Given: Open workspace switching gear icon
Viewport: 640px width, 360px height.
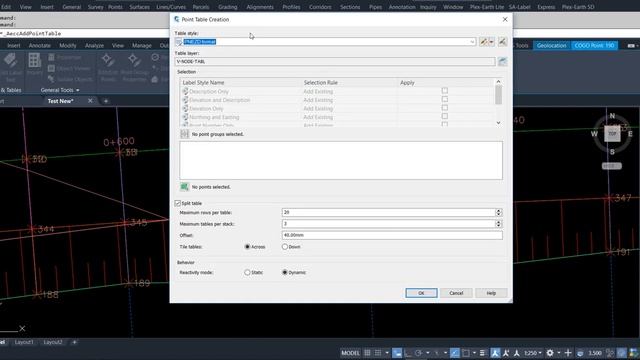Looking at the screenshot, I should pyautogui.click(x=550, y=353).
